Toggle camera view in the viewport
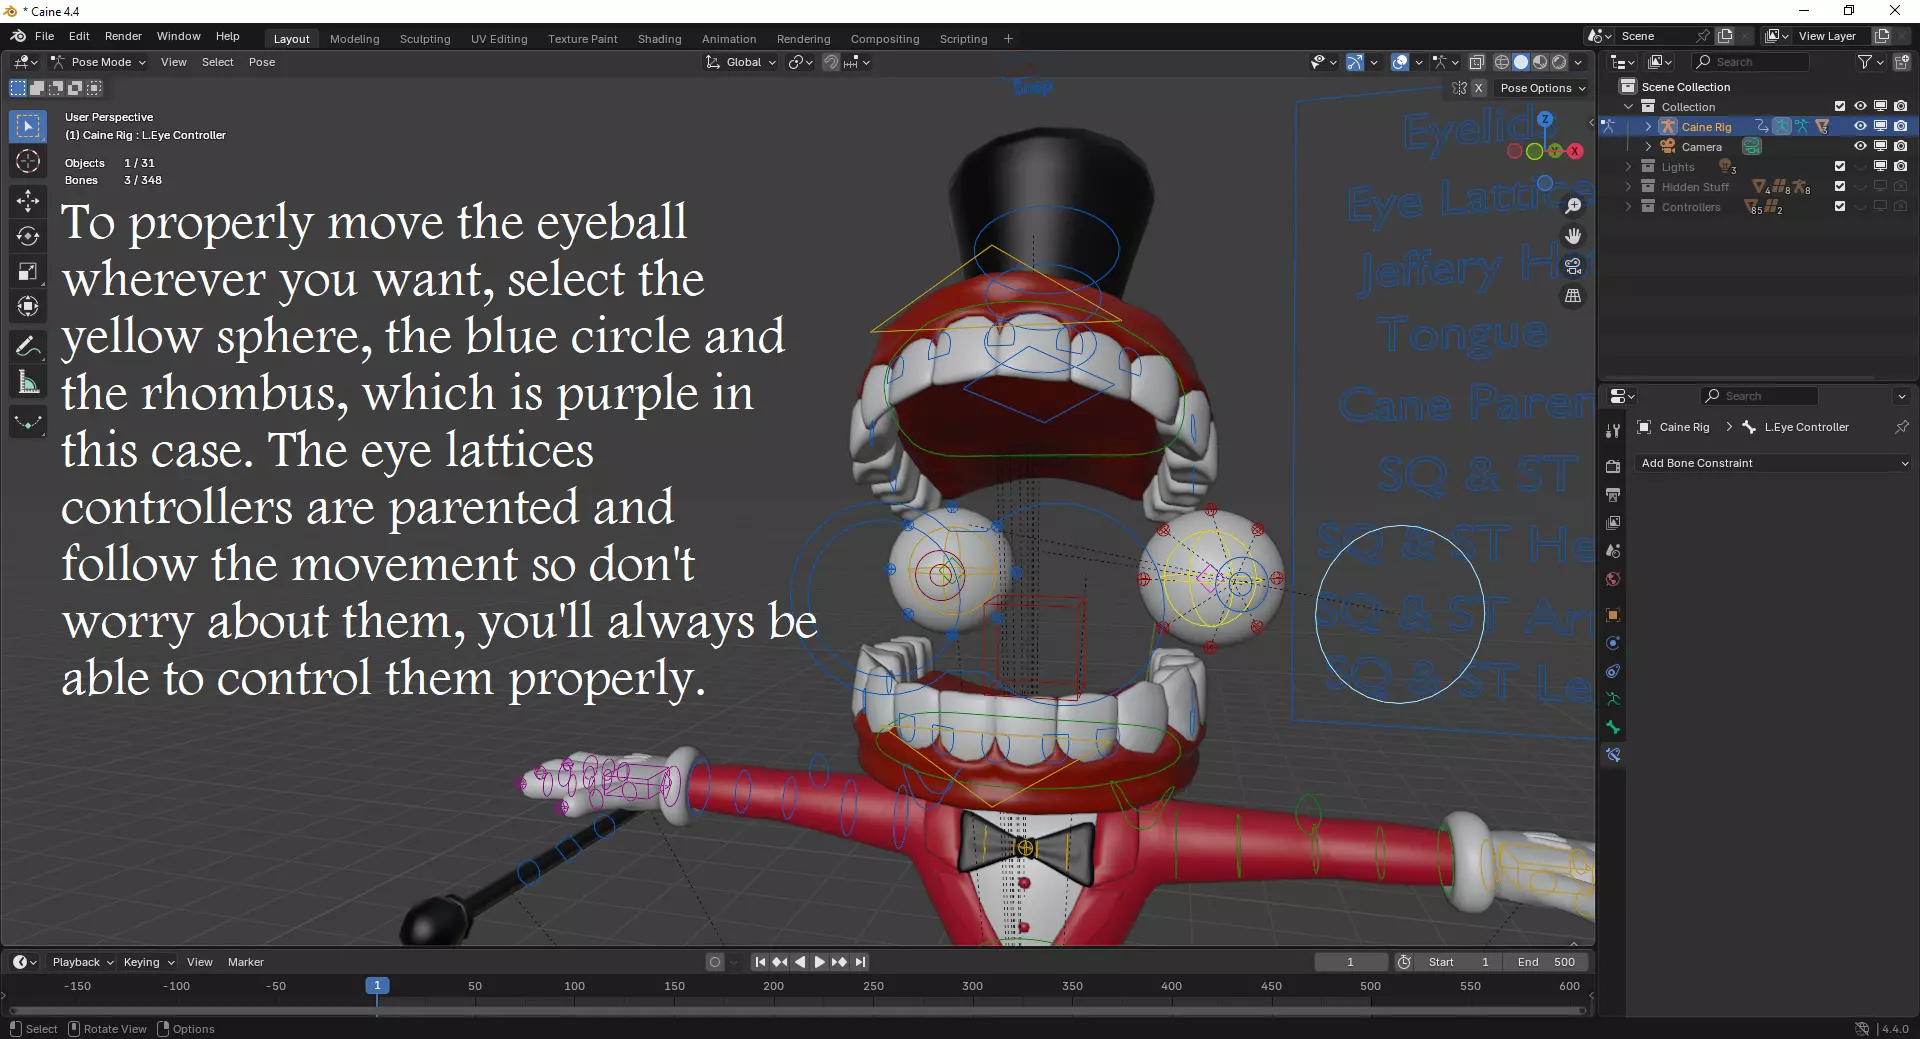Screen dimensions: 1920x1039 [x=1573, y=266]
